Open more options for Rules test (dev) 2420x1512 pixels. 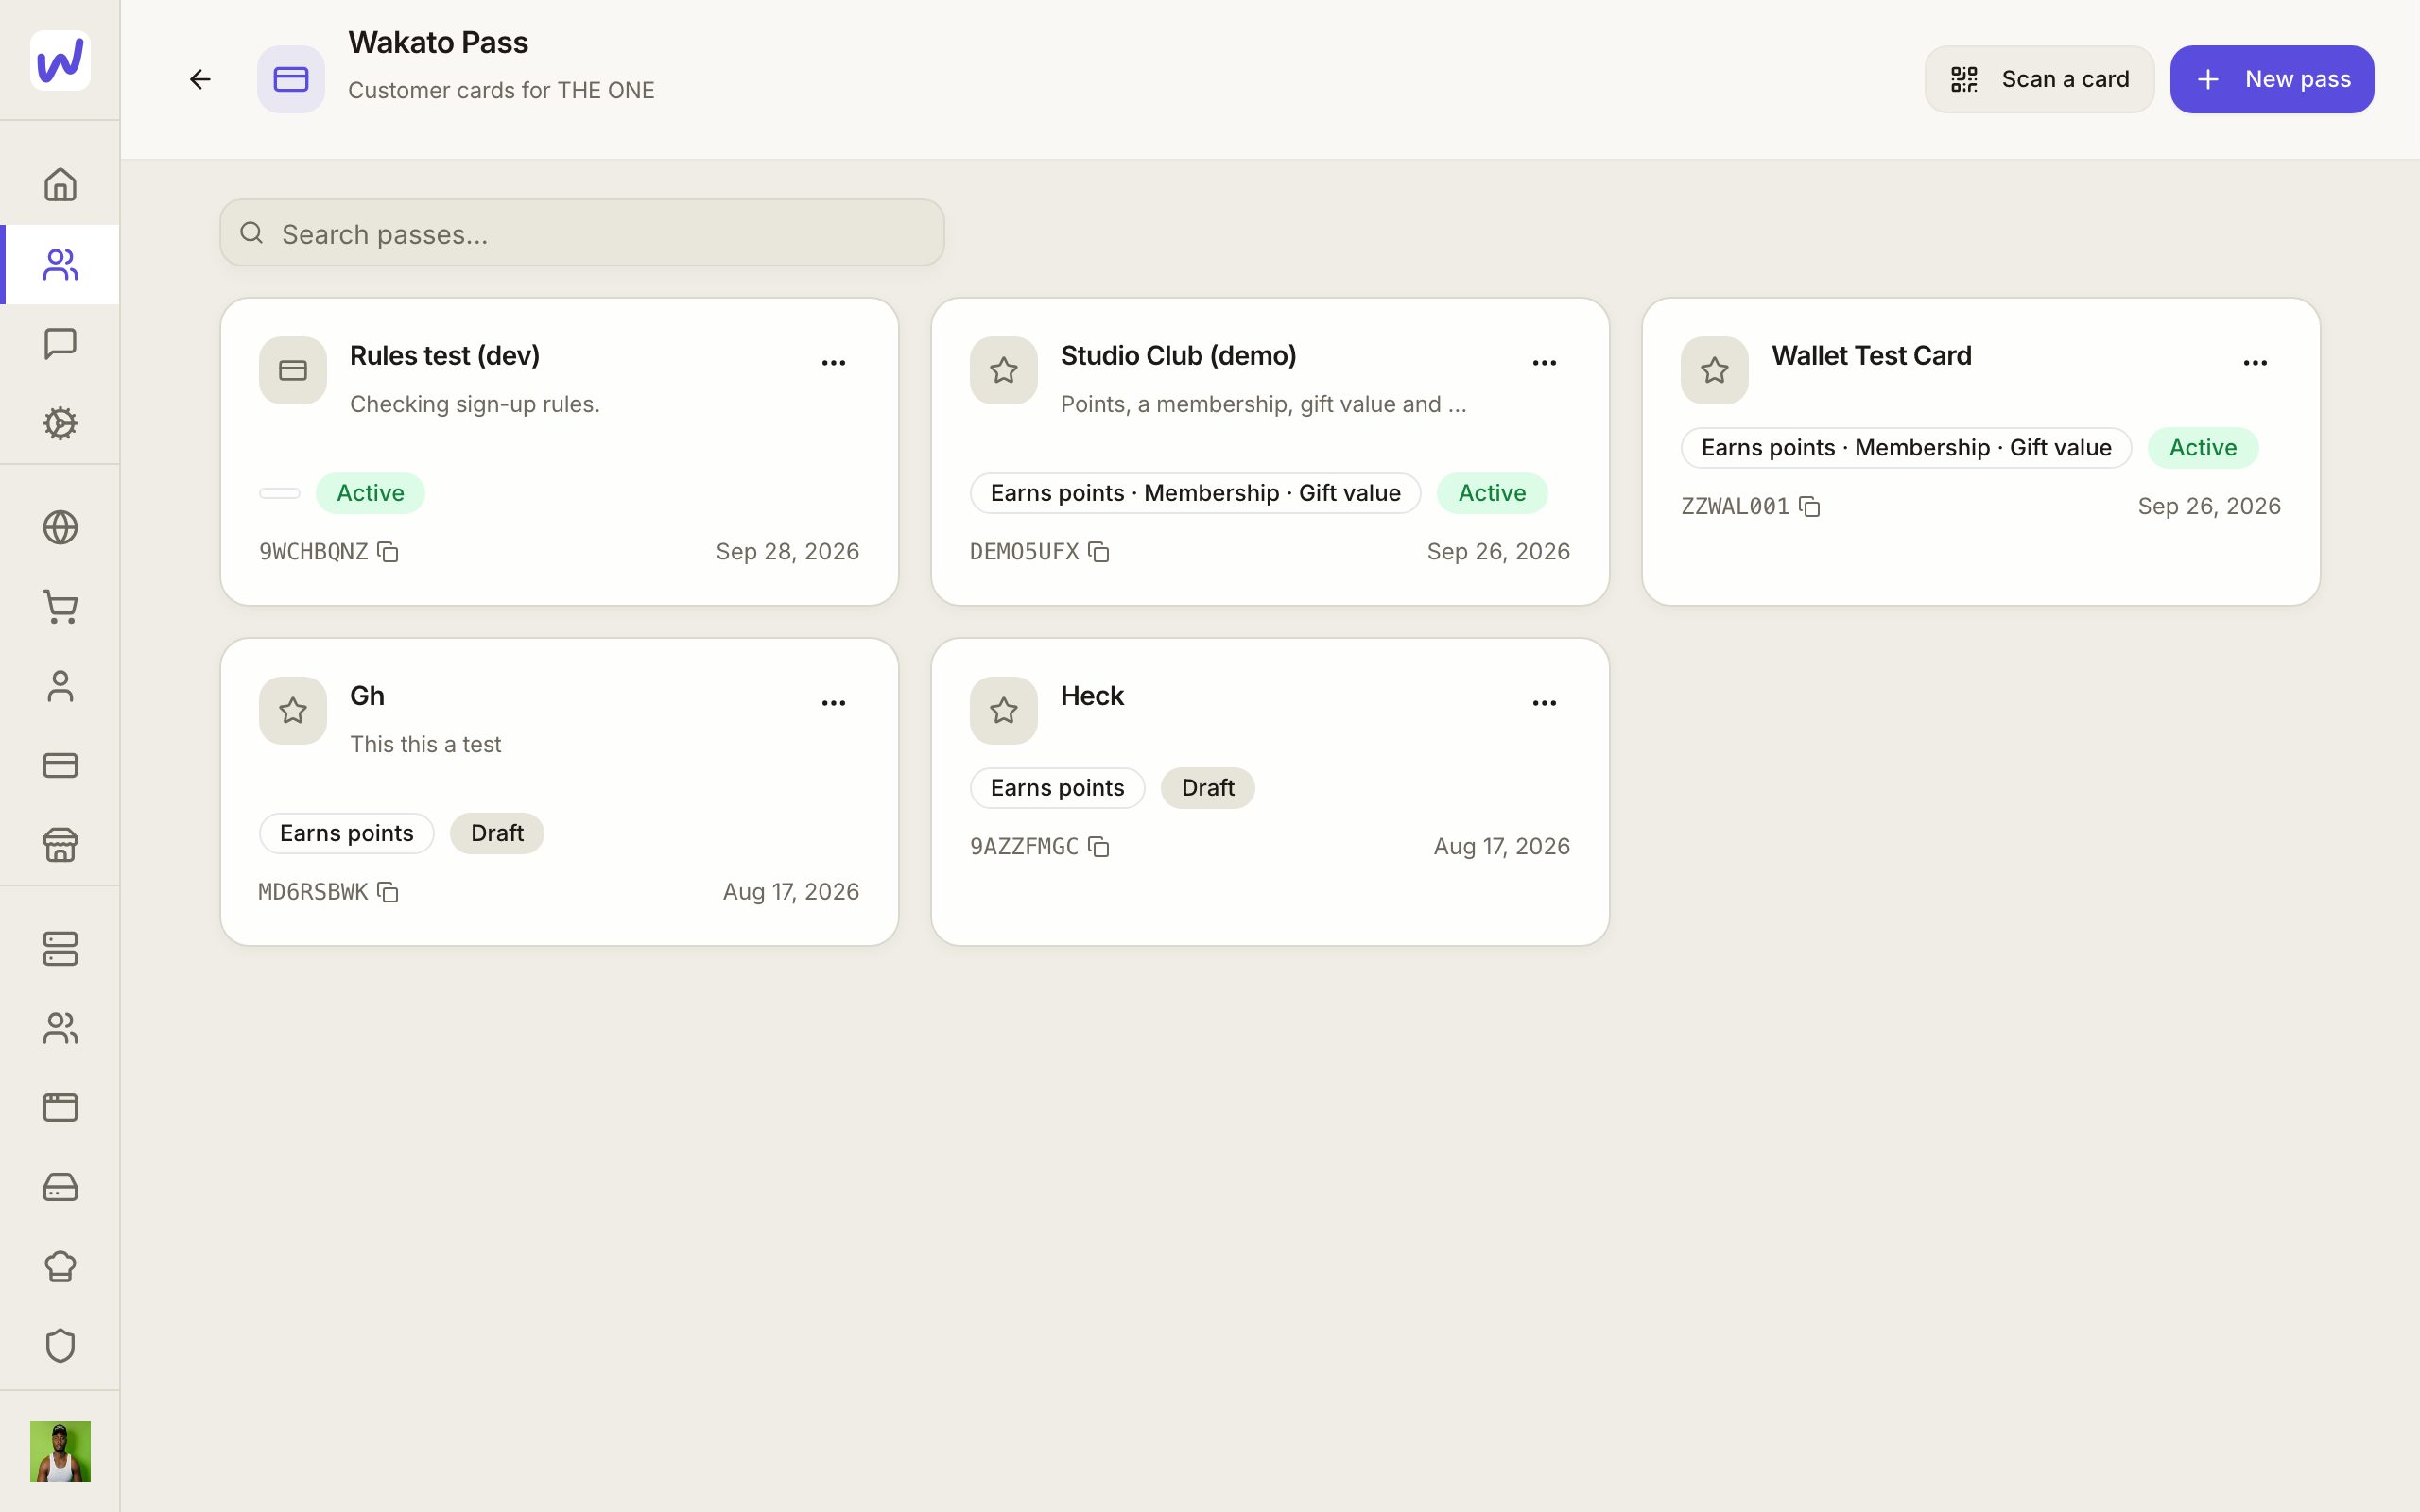(833, 363)
